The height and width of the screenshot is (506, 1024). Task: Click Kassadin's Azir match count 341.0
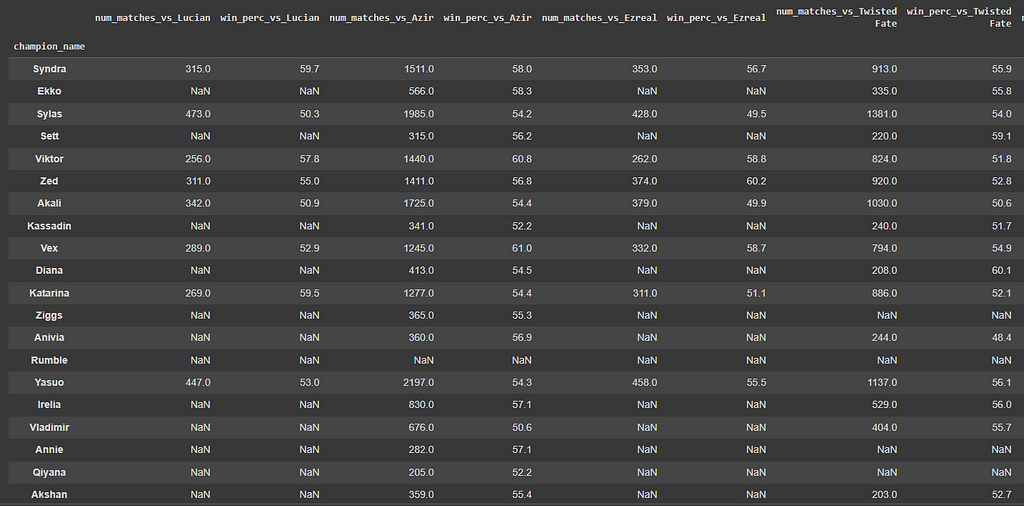pos(421,227)
